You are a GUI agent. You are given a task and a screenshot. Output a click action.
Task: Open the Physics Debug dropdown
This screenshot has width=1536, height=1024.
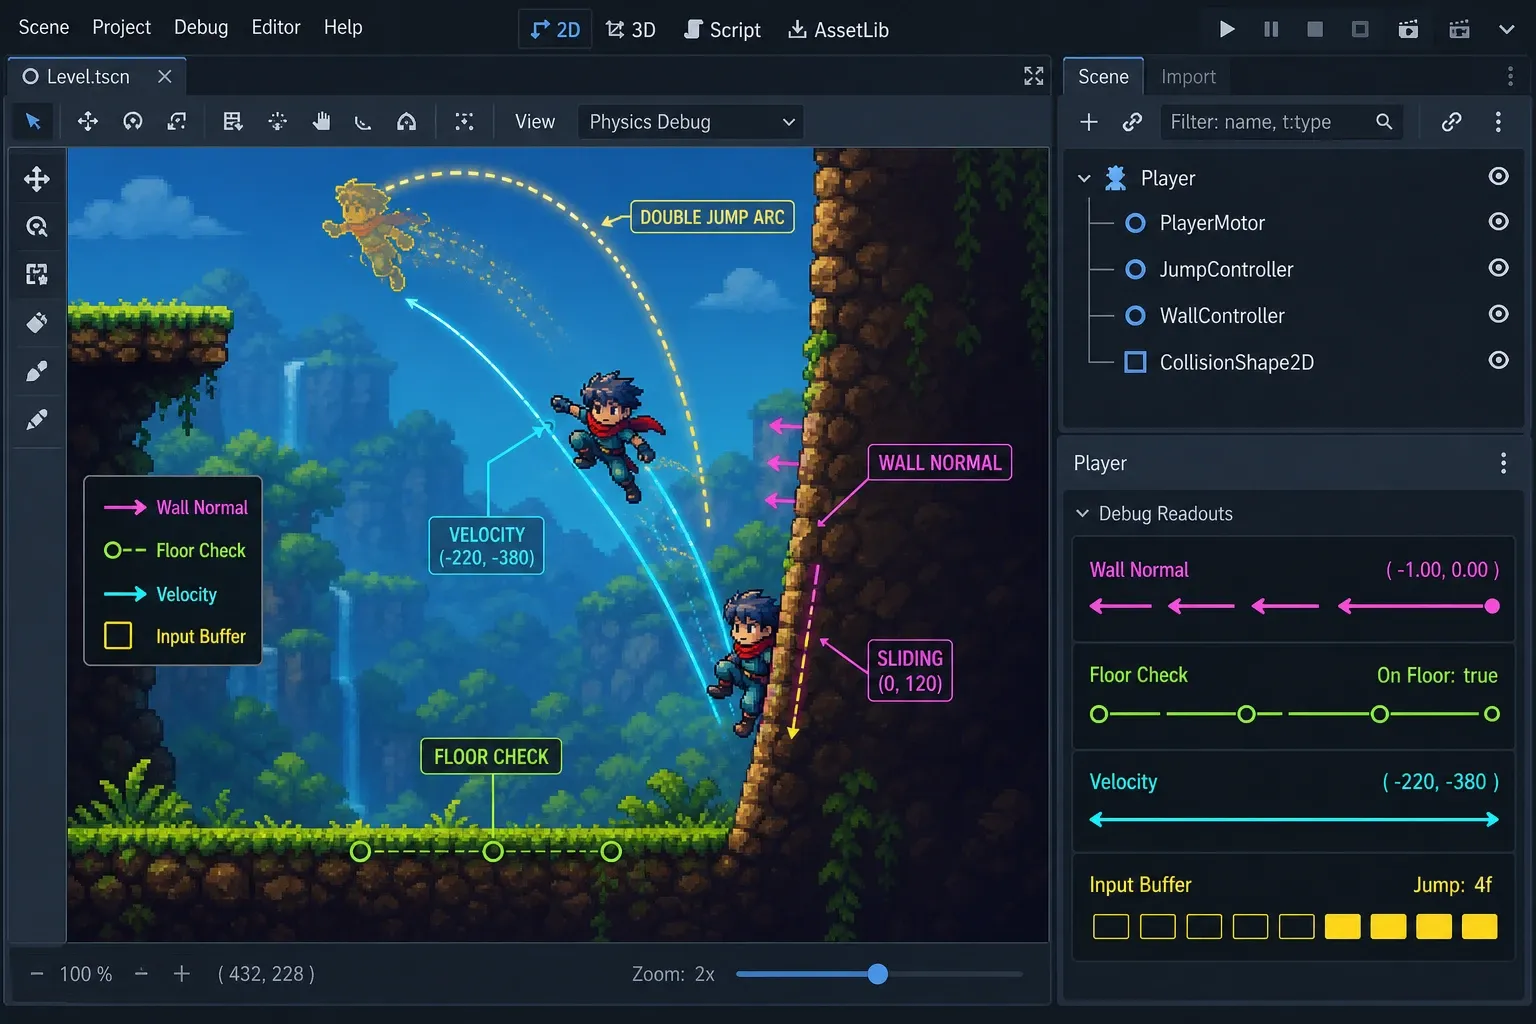691,122
